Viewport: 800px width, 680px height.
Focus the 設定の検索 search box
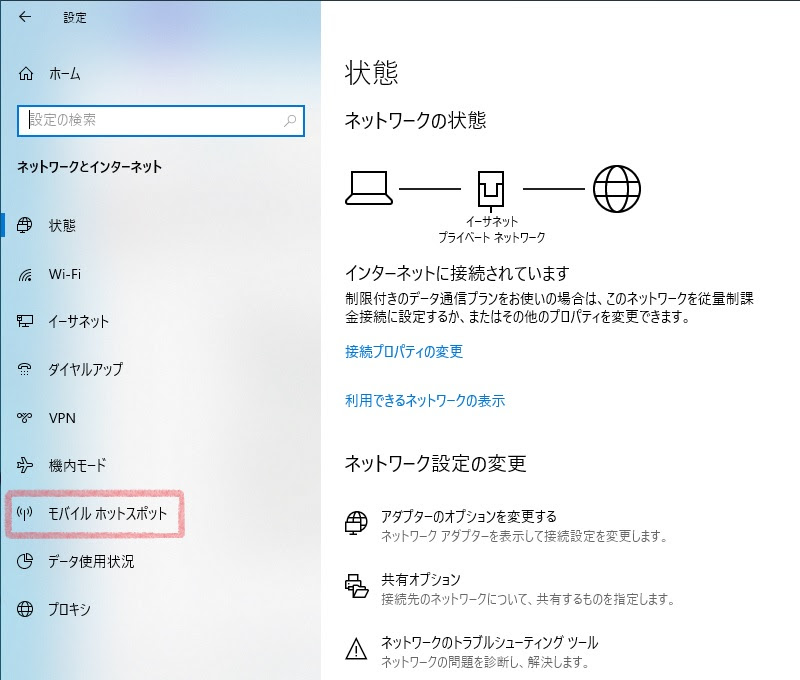[x=161, y=121]
